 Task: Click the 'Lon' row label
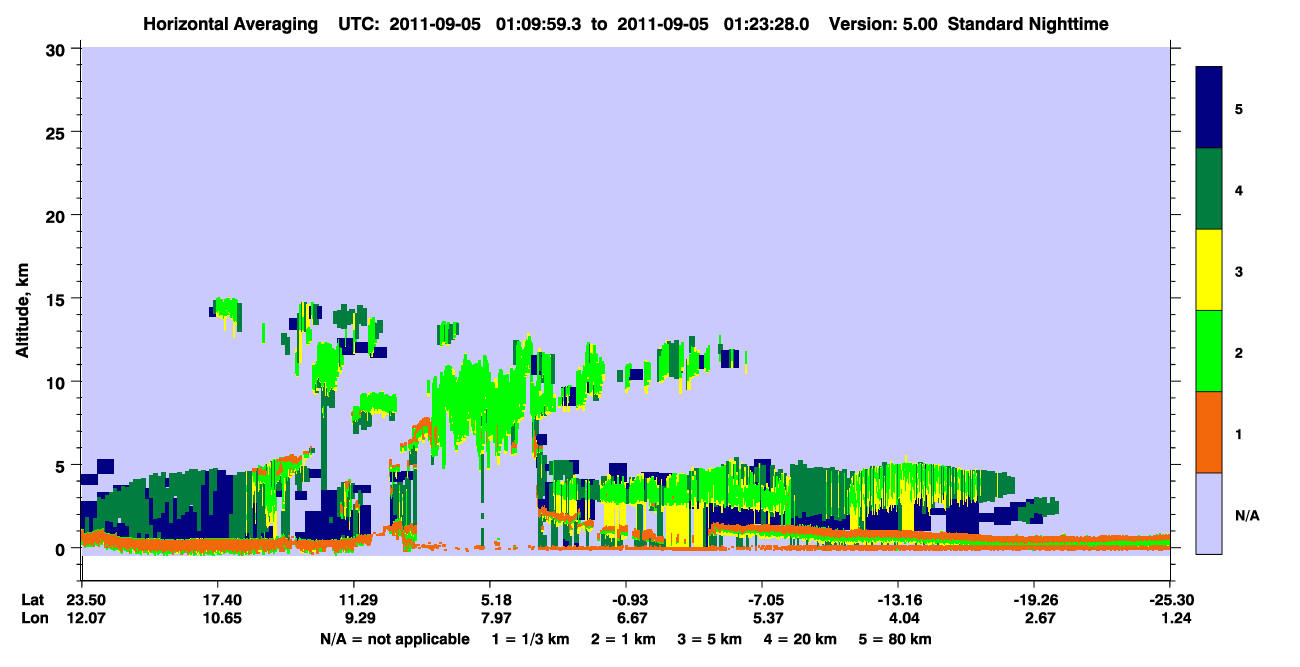(33, 619)
